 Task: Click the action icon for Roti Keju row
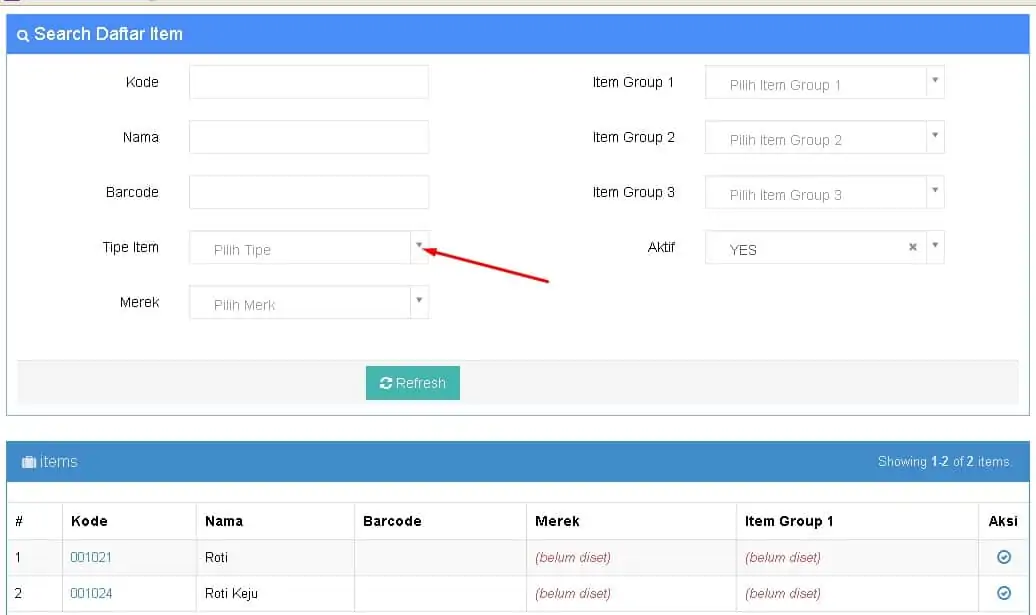click(x=1004, y=593)
